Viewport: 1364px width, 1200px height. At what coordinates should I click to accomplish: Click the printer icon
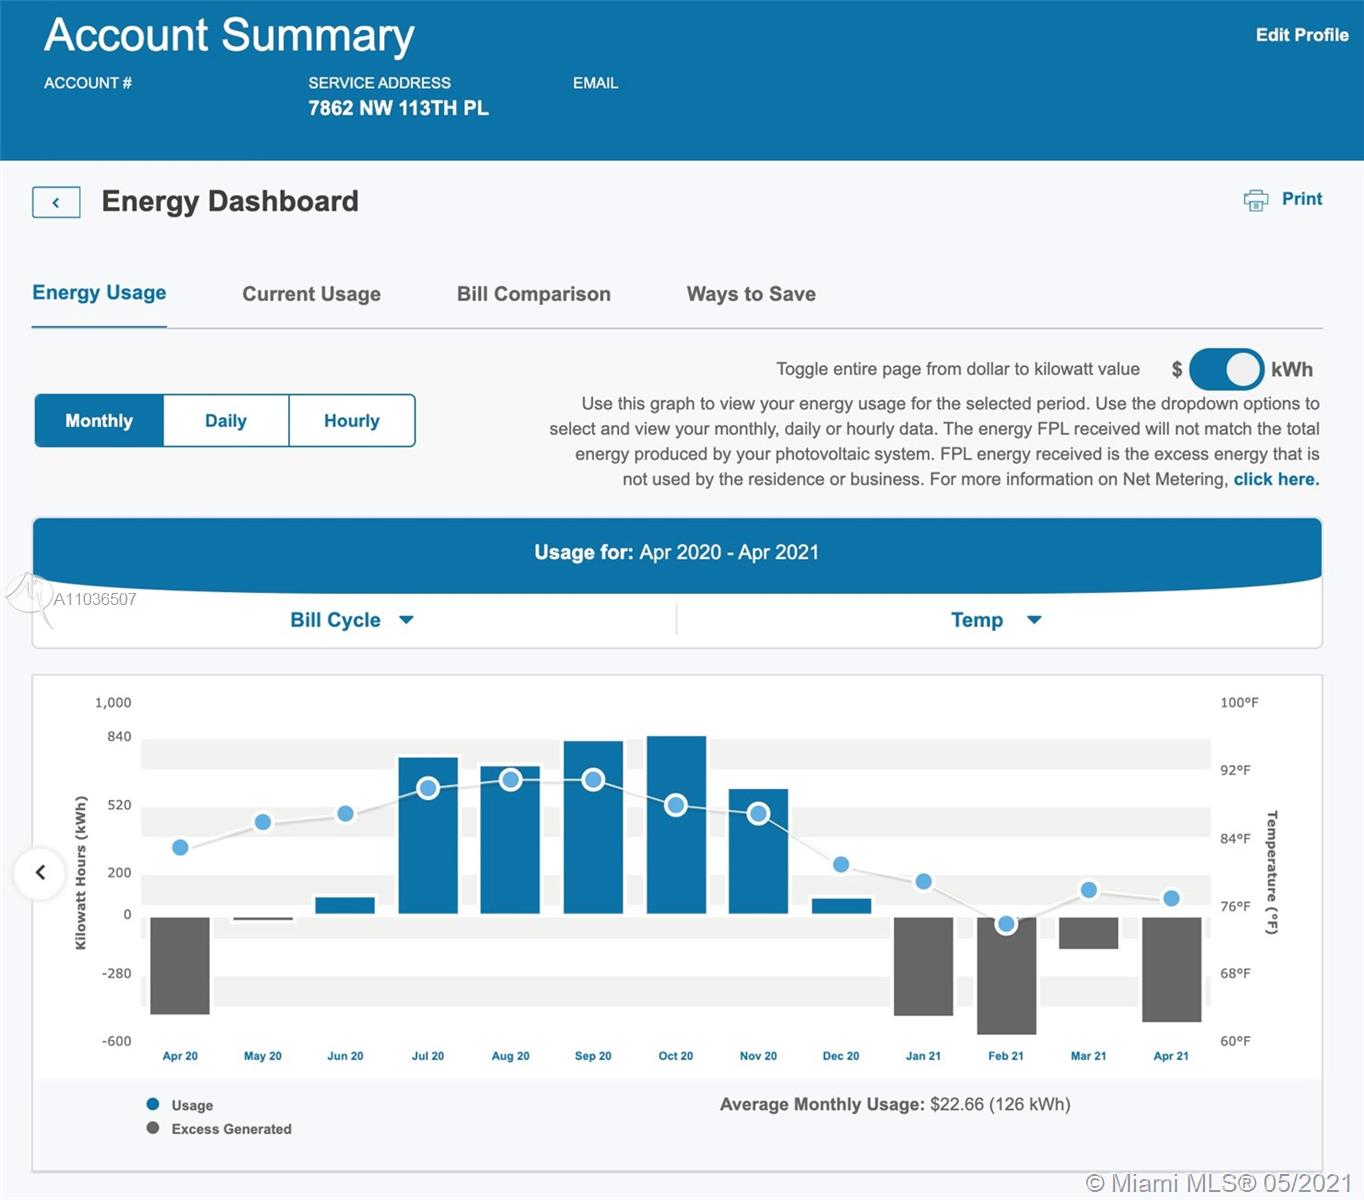1255,200
